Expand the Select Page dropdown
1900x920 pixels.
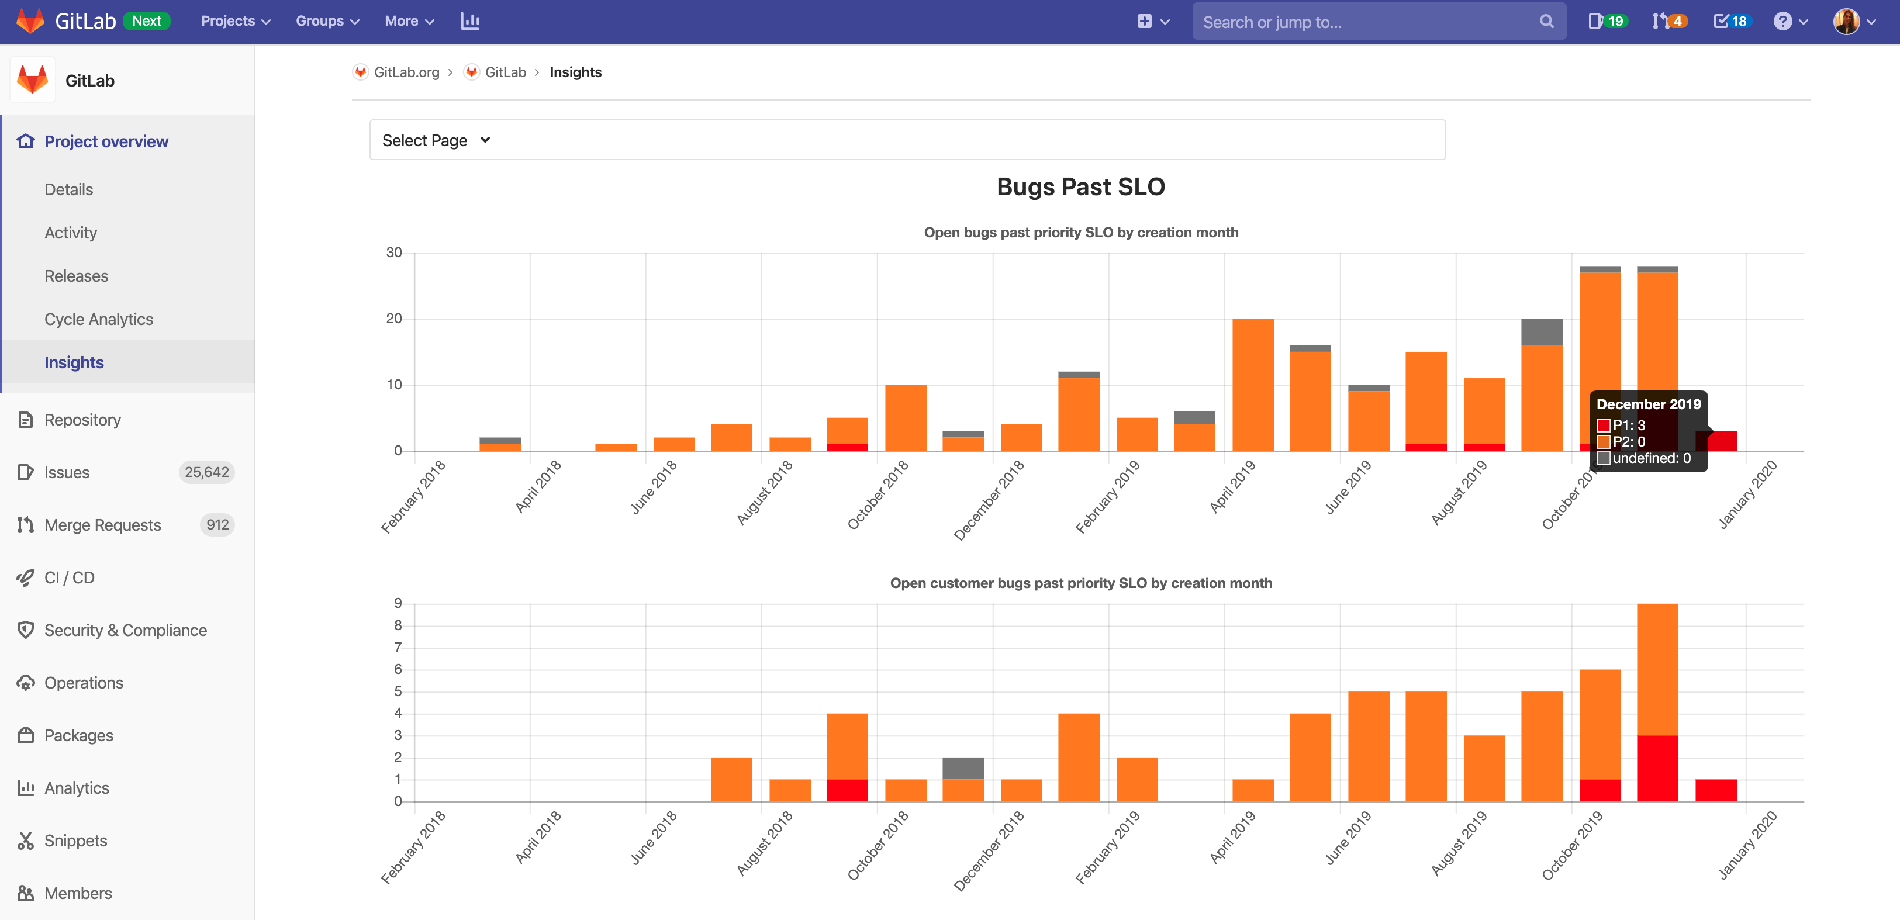point(435,140)
